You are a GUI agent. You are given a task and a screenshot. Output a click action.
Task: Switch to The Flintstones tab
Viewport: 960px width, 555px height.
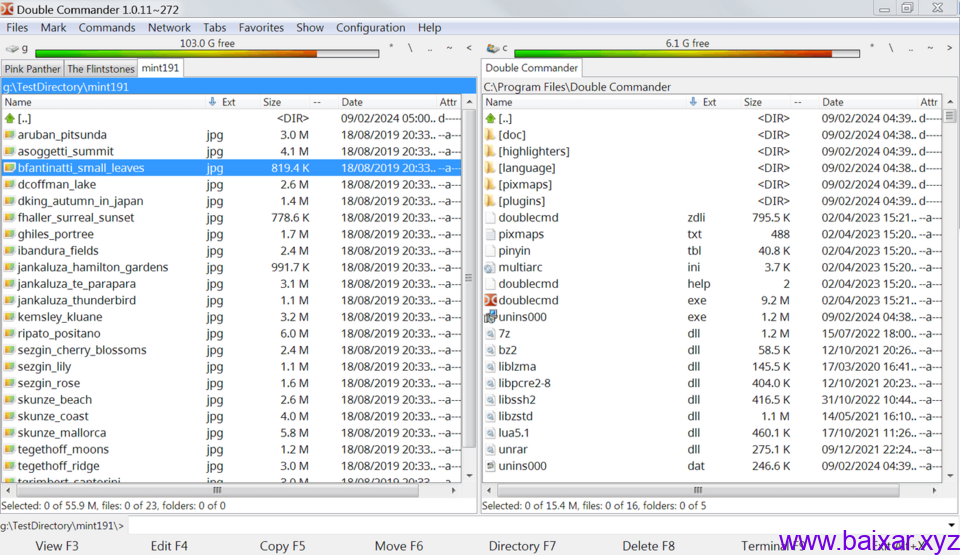(100, 69)
